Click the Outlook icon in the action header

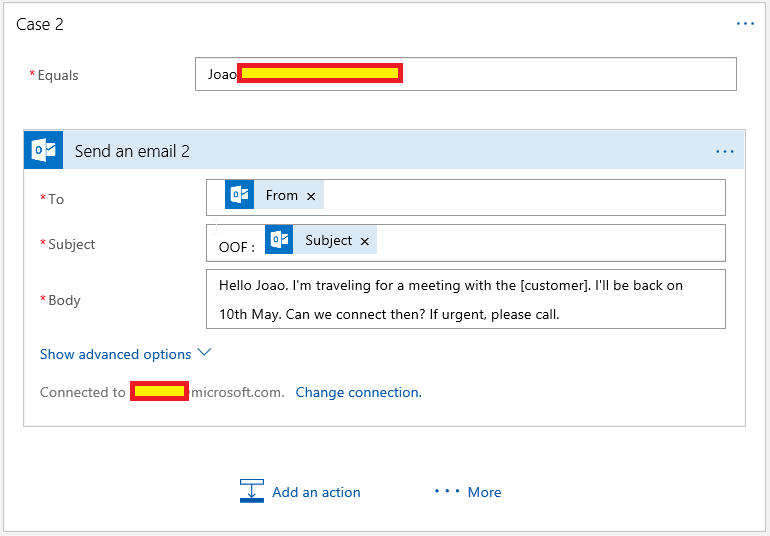tap(43, 151)
